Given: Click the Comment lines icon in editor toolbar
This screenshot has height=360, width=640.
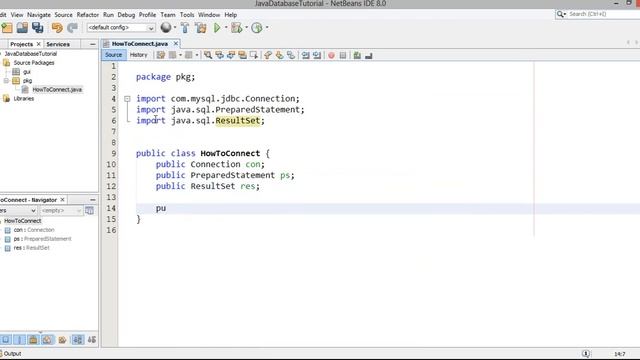Looking at the screenshot, I should tap(357, 55).
